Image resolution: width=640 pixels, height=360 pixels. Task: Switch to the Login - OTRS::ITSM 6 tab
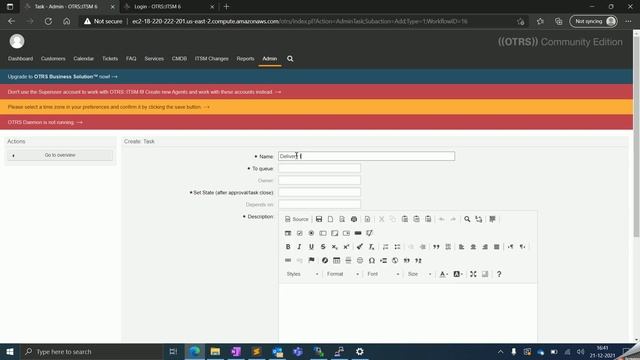pos(169,7)
